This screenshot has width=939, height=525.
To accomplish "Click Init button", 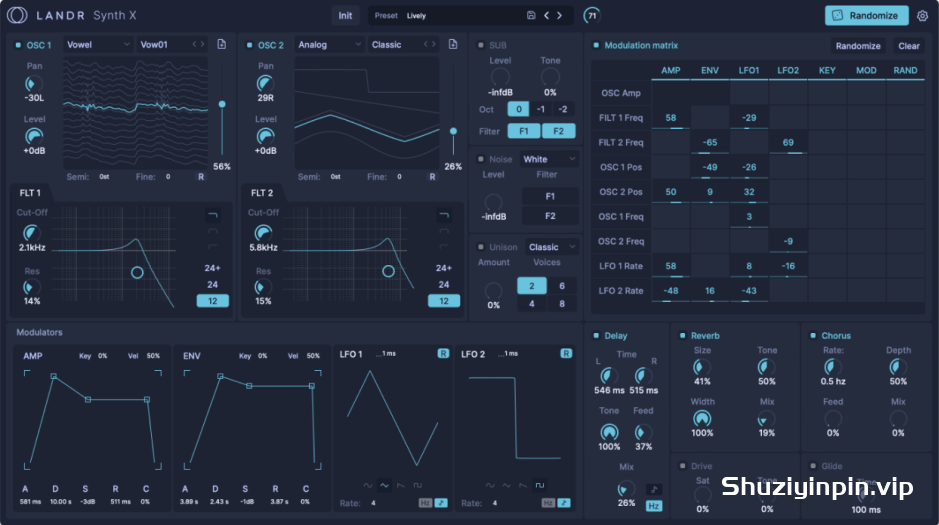I will click(346, 16).
